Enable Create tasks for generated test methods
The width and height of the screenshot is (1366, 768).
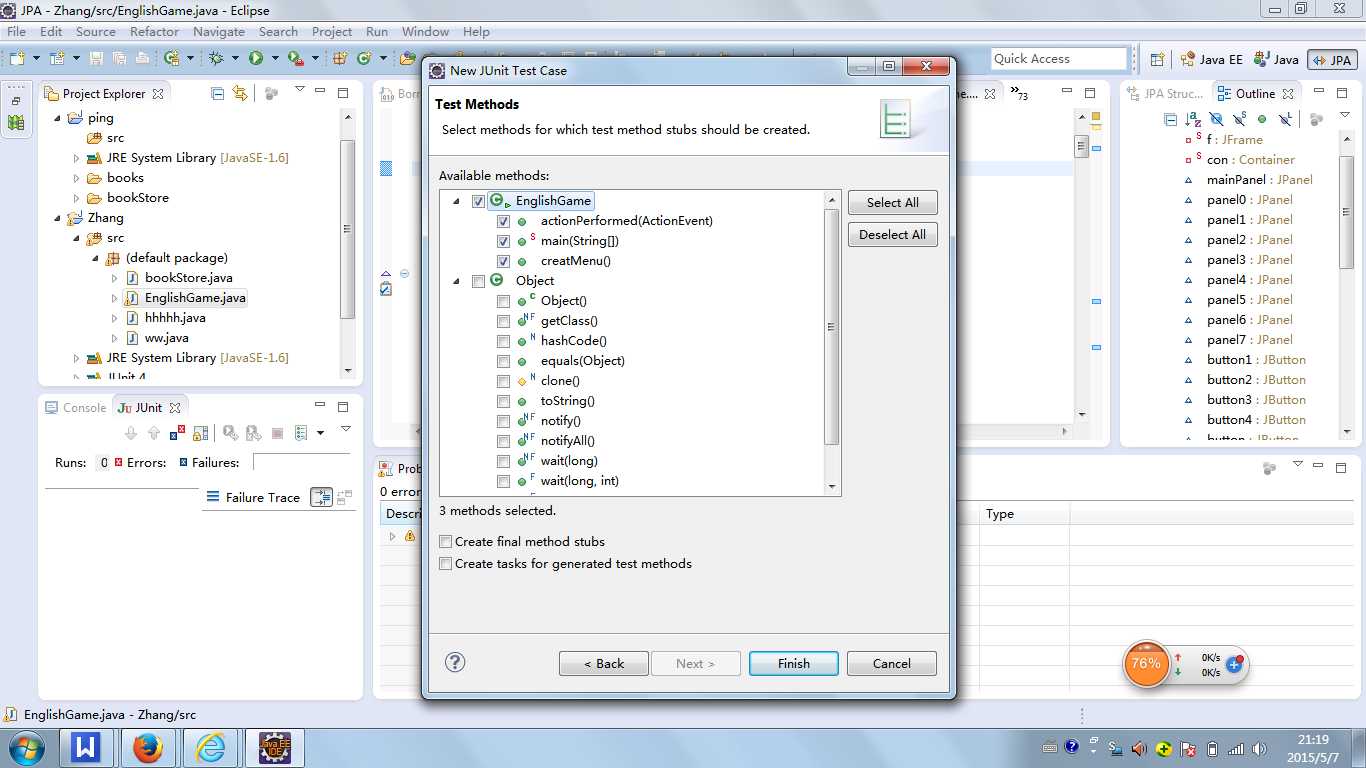coord(446,564)
